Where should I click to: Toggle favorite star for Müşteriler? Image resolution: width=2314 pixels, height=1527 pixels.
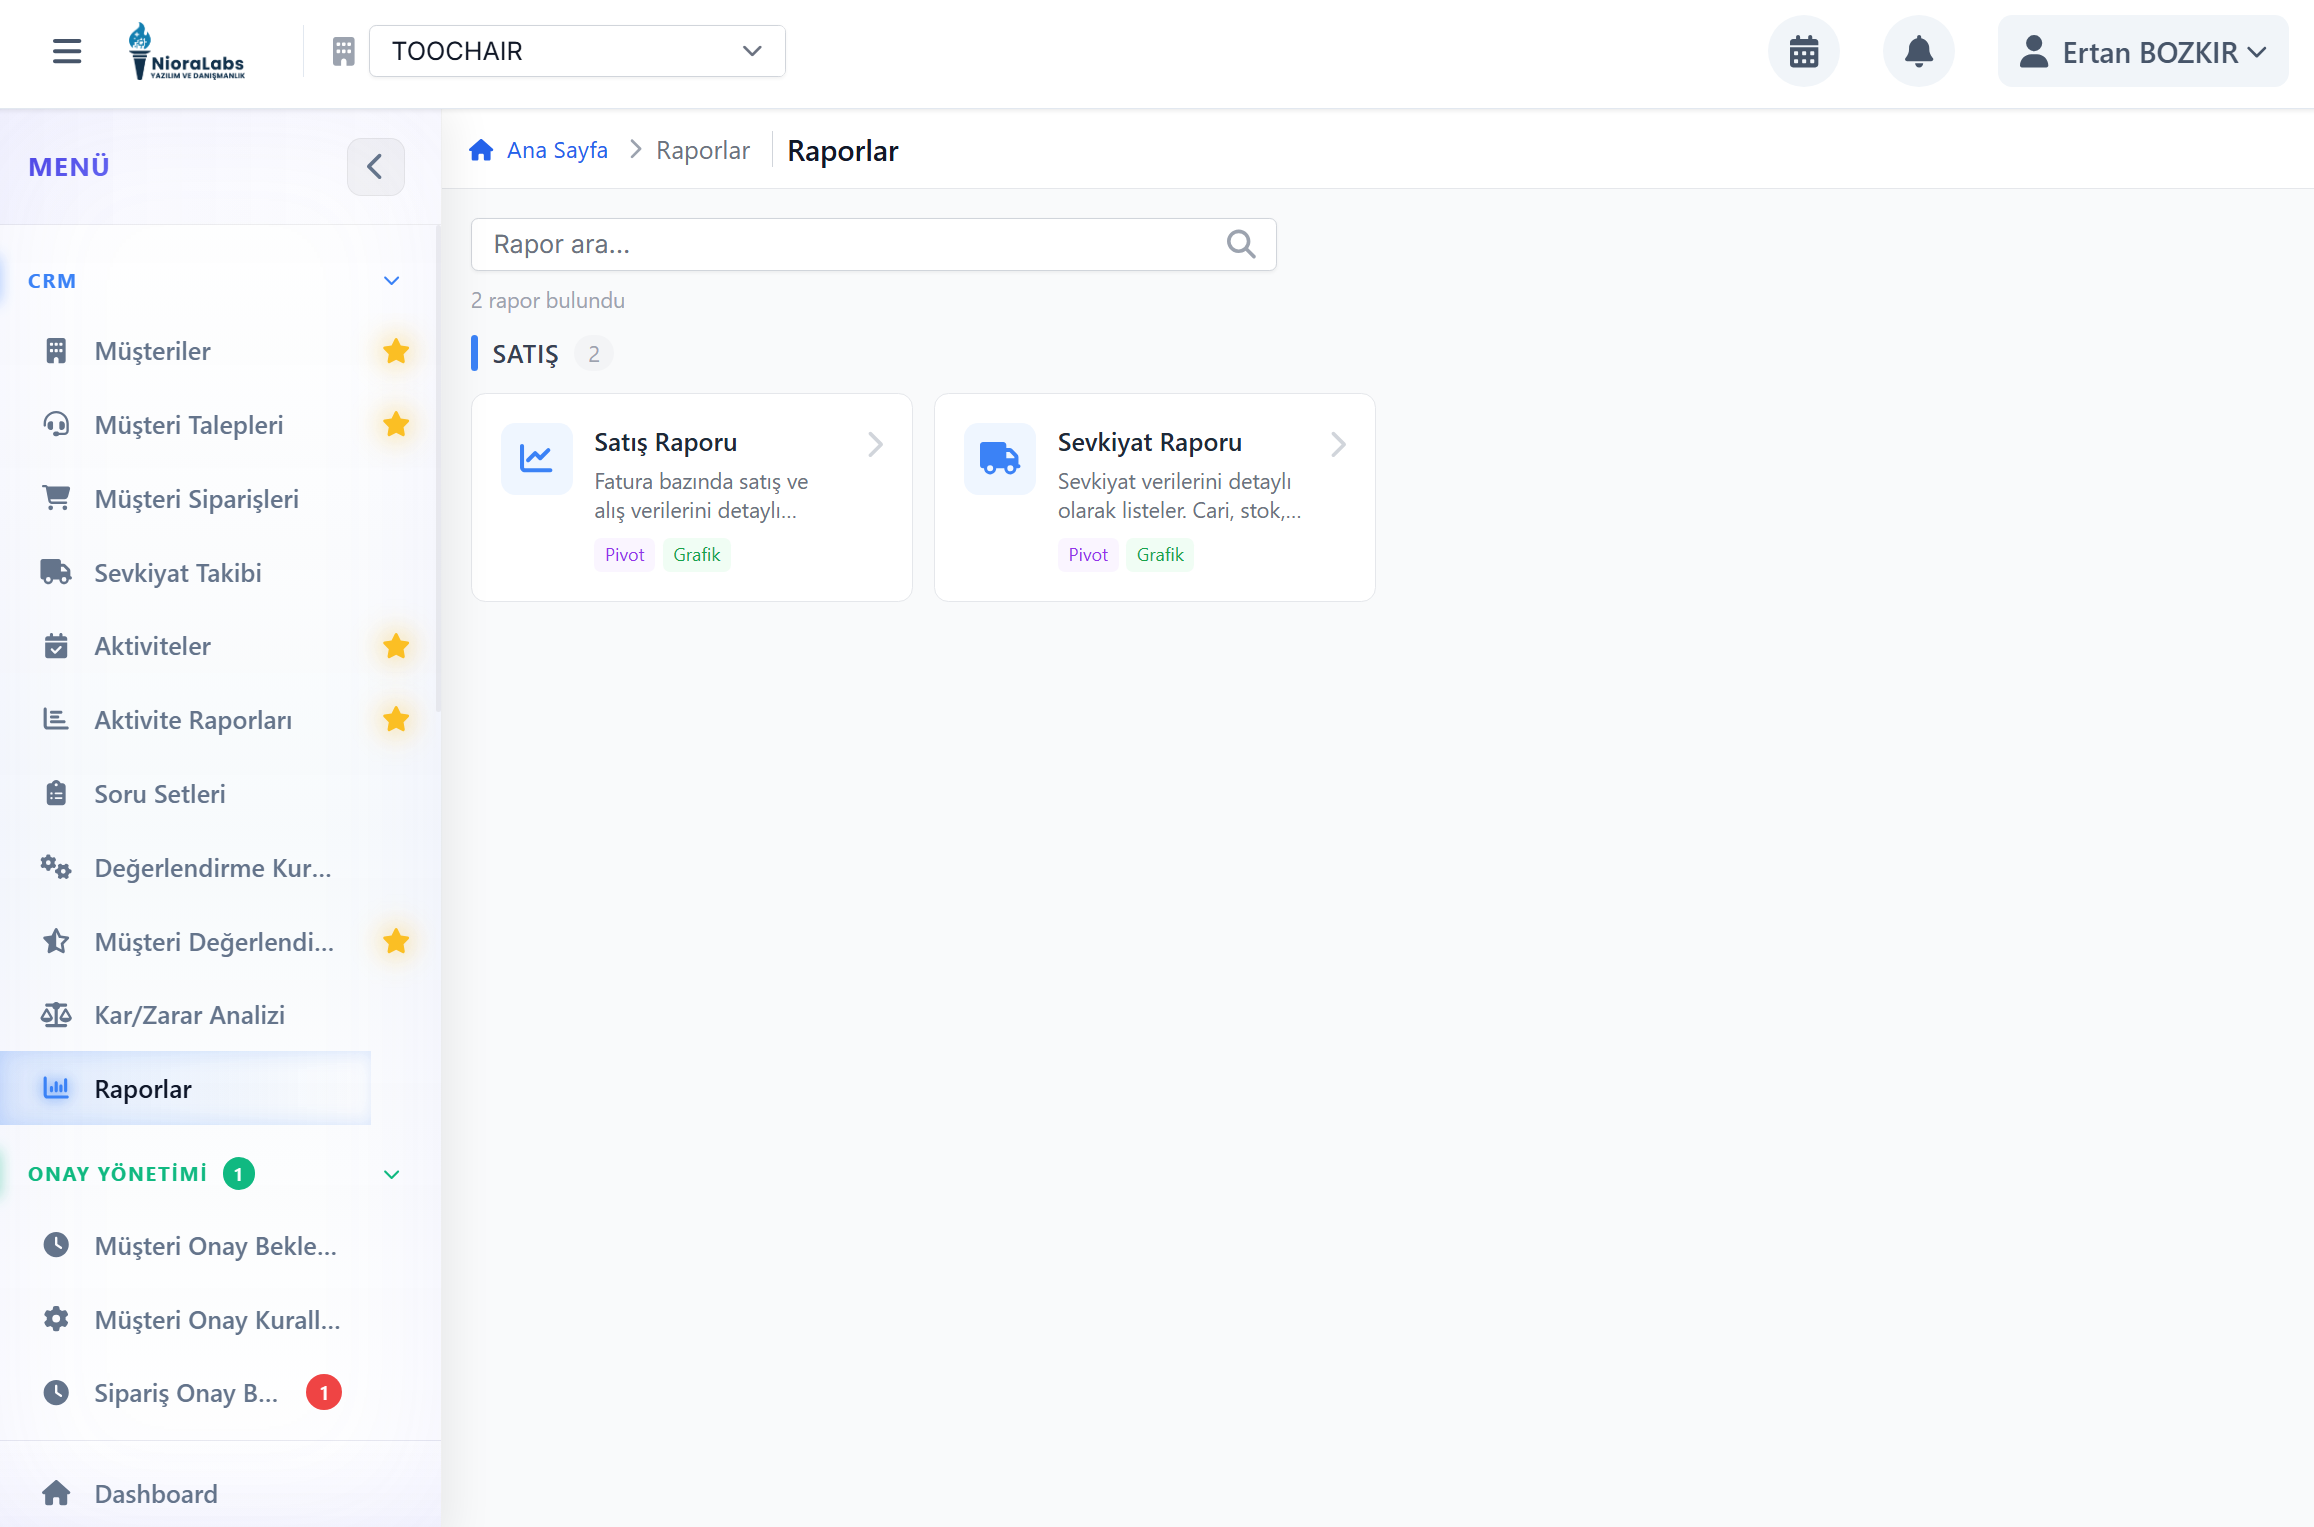pos(396,351)
